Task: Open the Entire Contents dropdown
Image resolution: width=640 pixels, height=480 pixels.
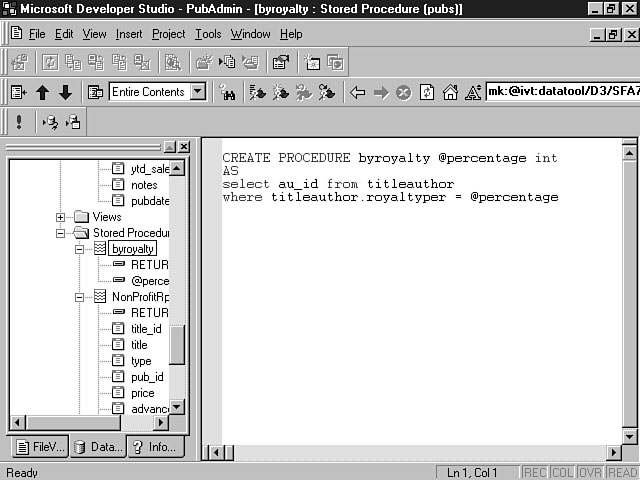Action: 197,92
